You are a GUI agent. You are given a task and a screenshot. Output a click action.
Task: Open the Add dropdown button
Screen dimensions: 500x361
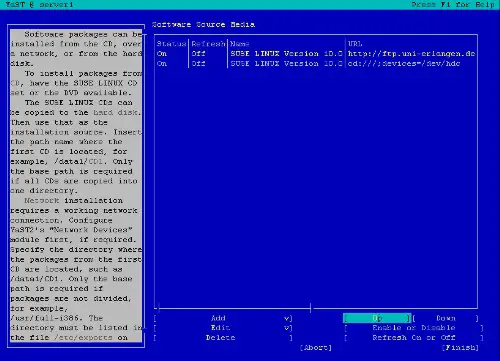coord(223,318)
